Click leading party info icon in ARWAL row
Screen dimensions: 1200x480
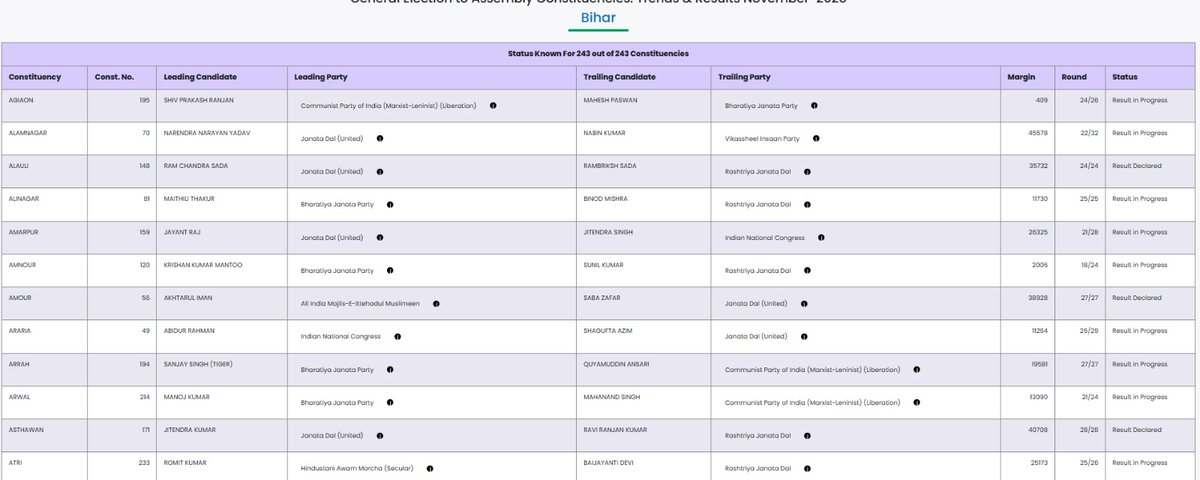(390, 402)
